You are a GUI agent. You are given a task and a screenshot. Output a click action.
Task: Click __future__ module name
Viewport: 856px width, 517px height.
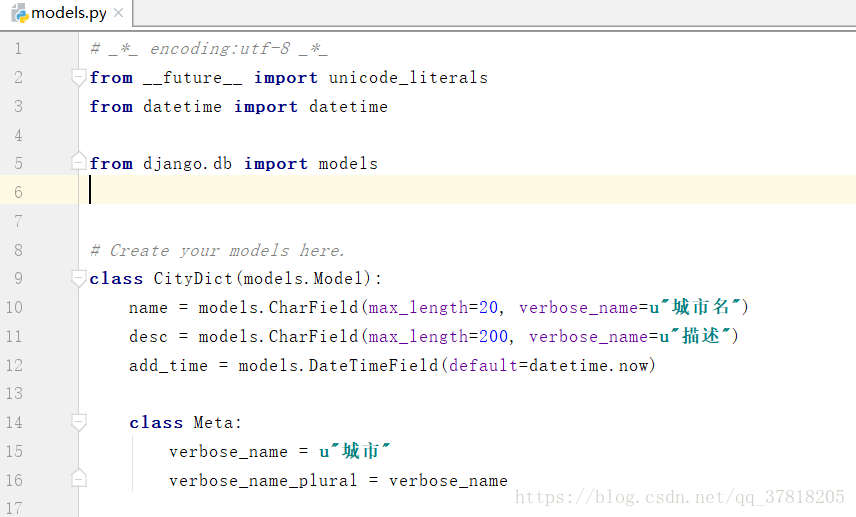pos(193,78)
